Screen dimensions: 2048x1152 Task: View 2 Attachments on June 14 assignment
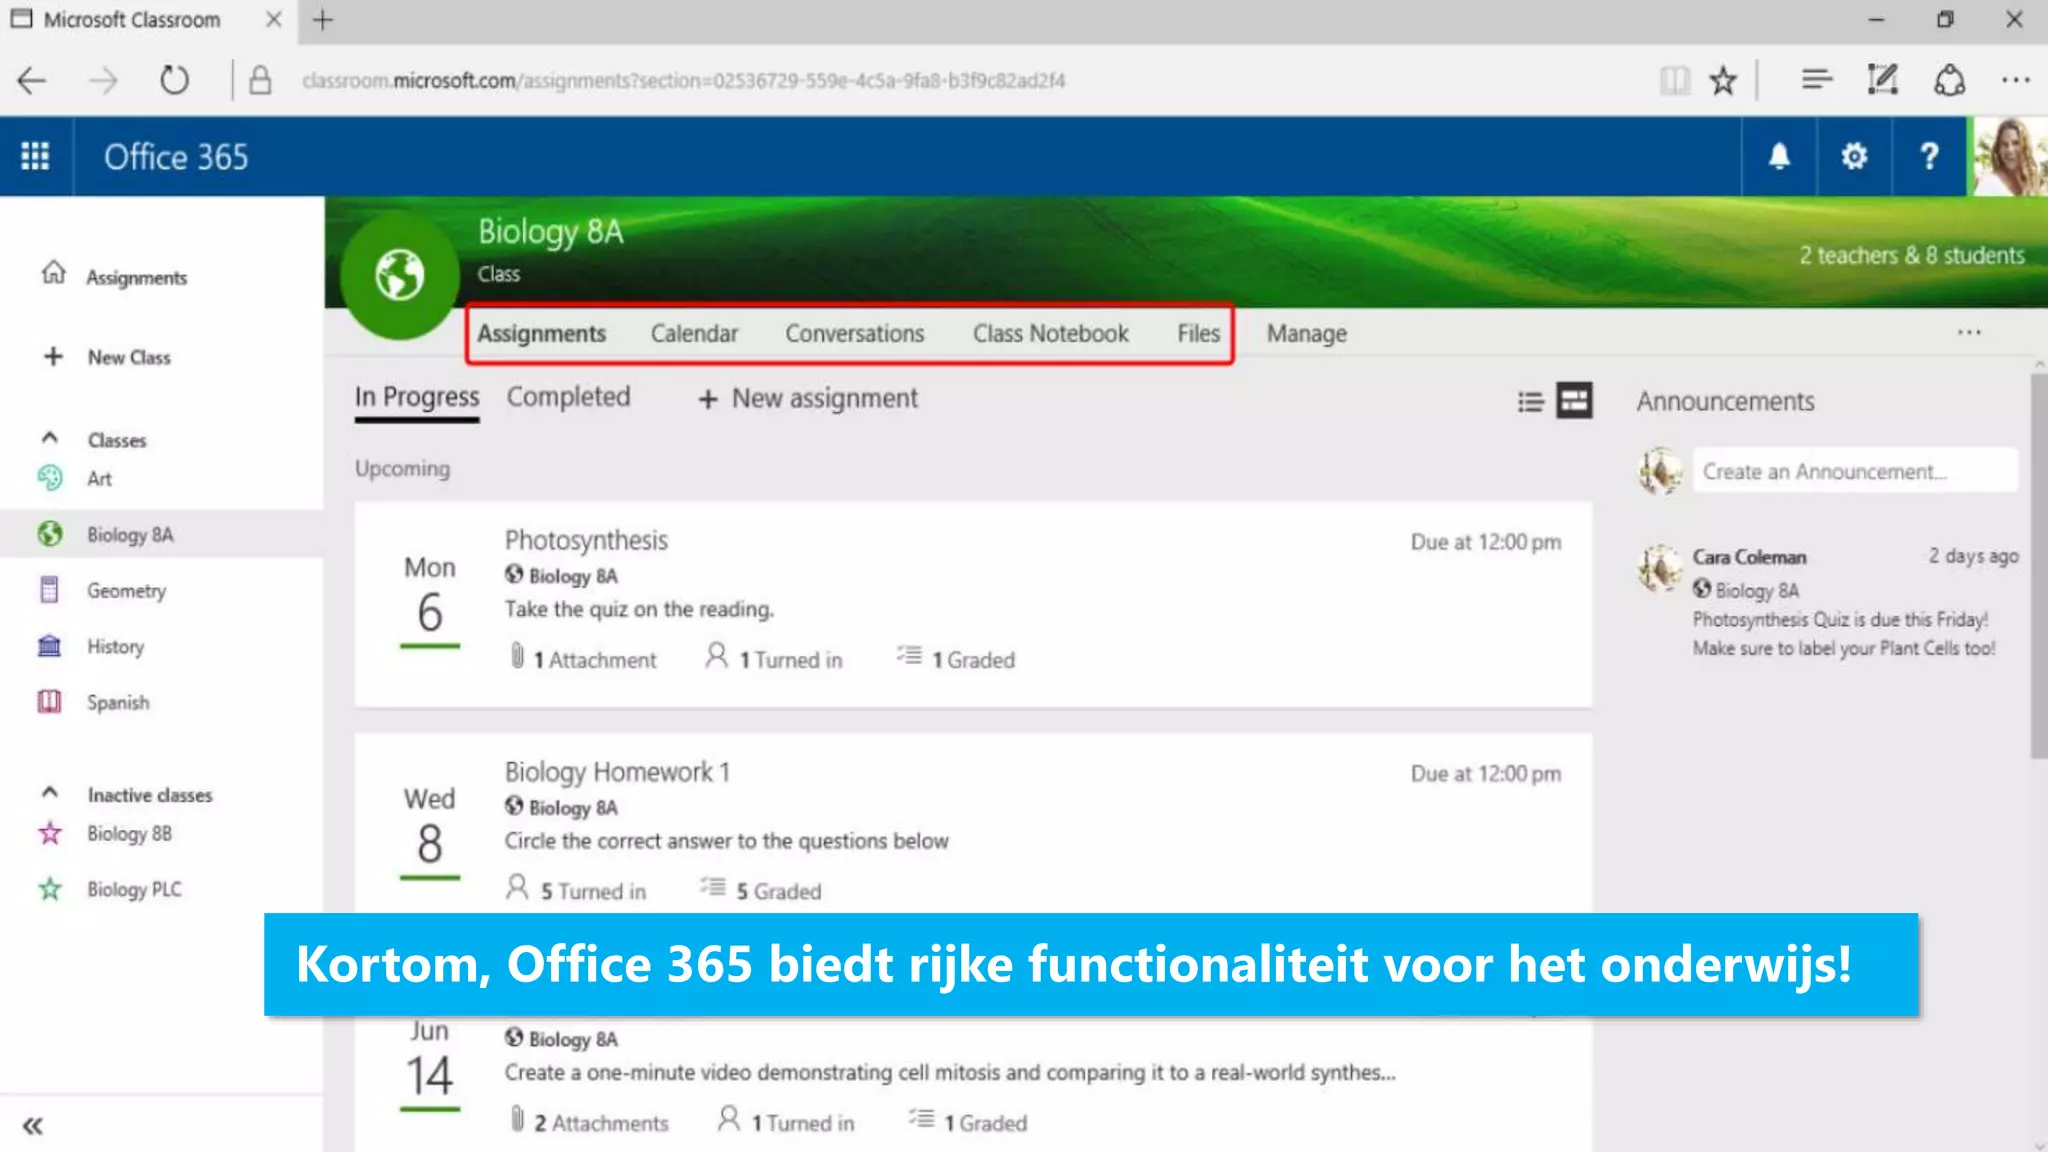click(589, 1122)
